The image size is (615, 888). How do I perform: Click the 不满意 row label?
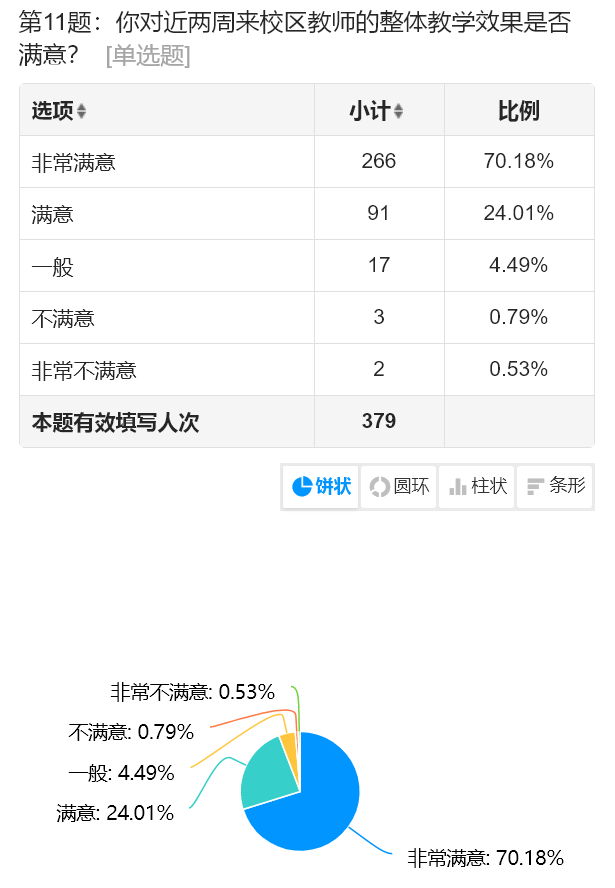[x=63, y=318]
